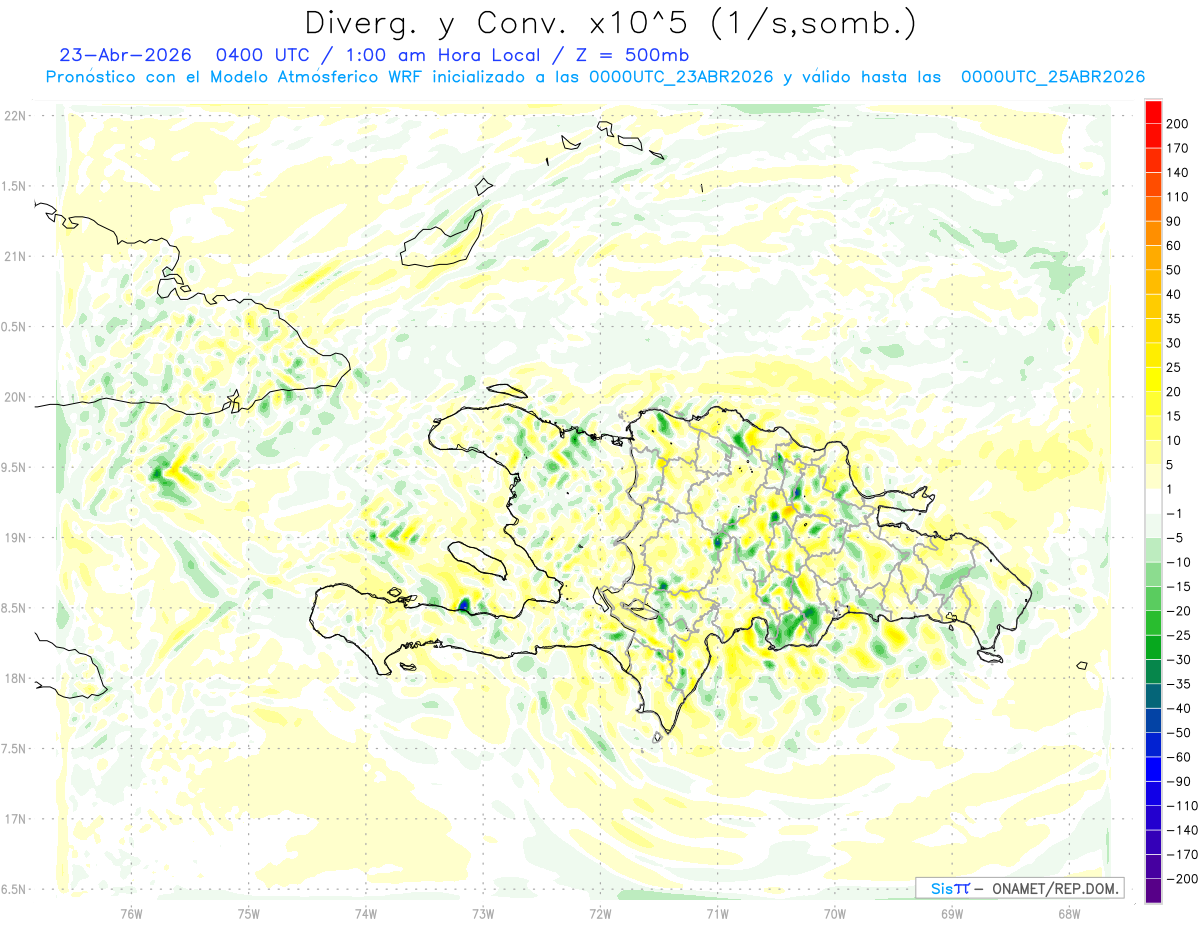Click the 22N latitude axis label
The height and width of the screenshot is (927, 1200).
click(16, 115)
